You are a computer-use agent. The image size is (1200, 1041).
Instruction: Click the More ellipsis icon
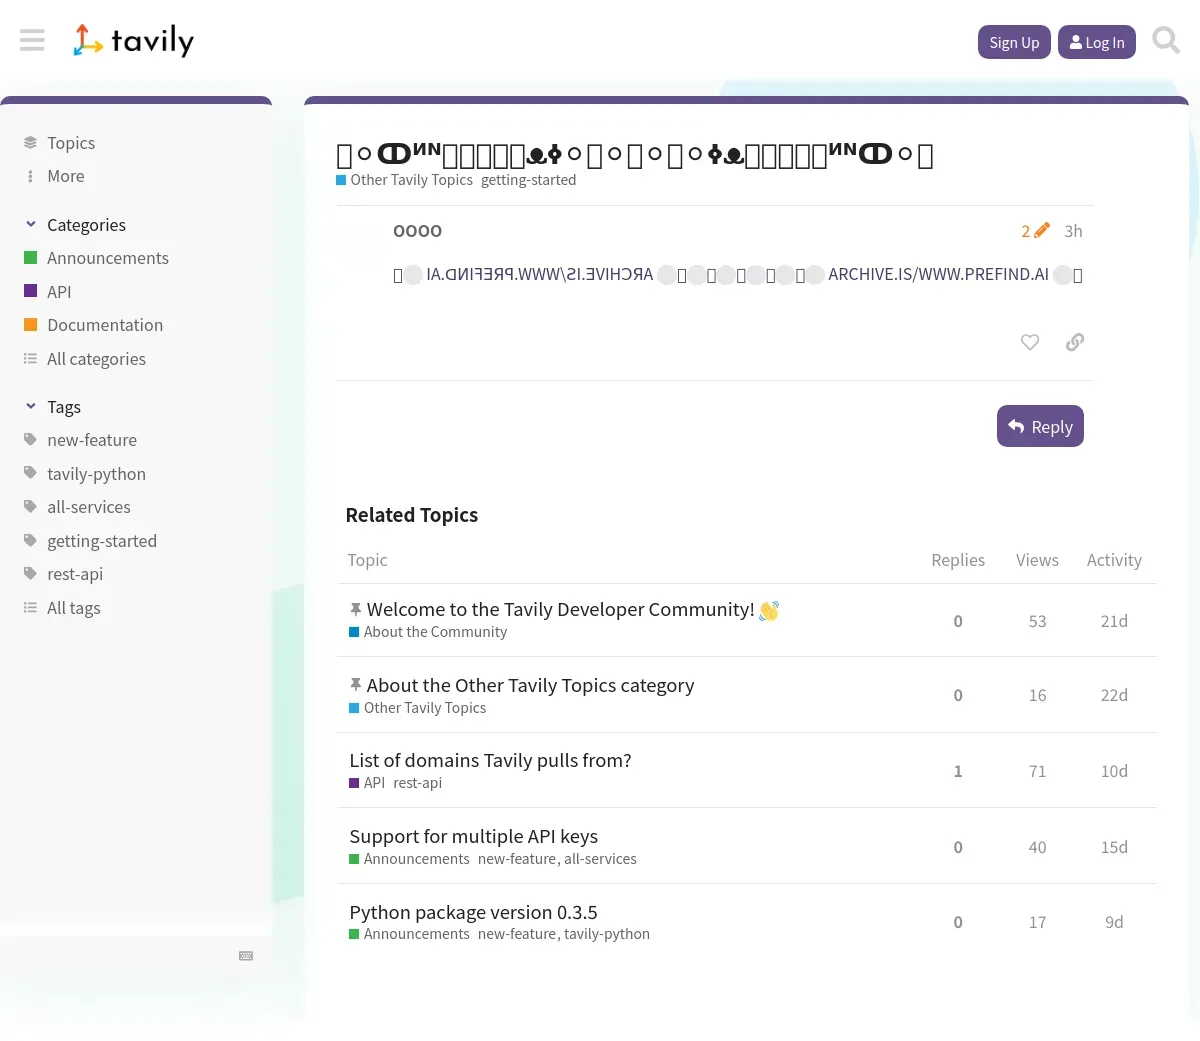point(30,176)
